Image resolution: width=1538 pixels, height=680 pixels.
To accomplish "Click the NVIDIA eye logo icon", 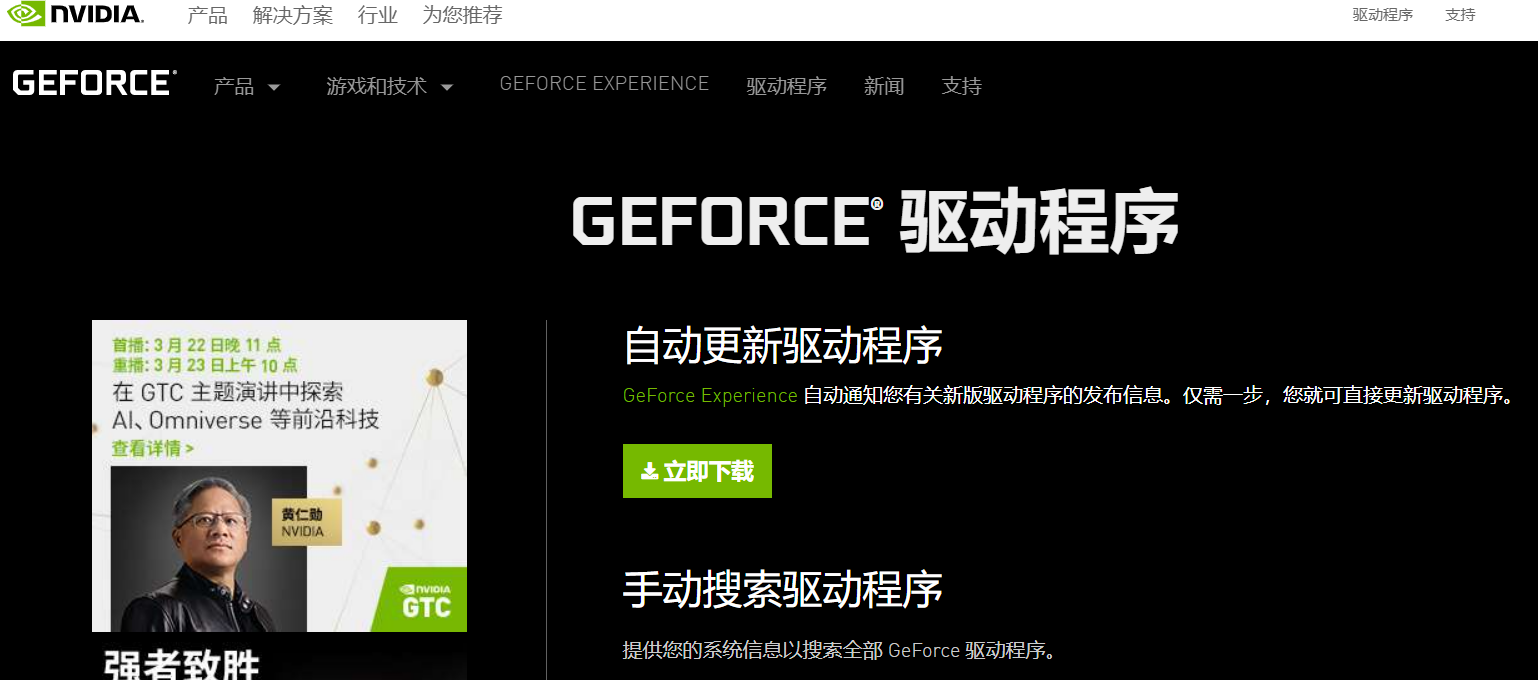I will [x=24, y=14].
